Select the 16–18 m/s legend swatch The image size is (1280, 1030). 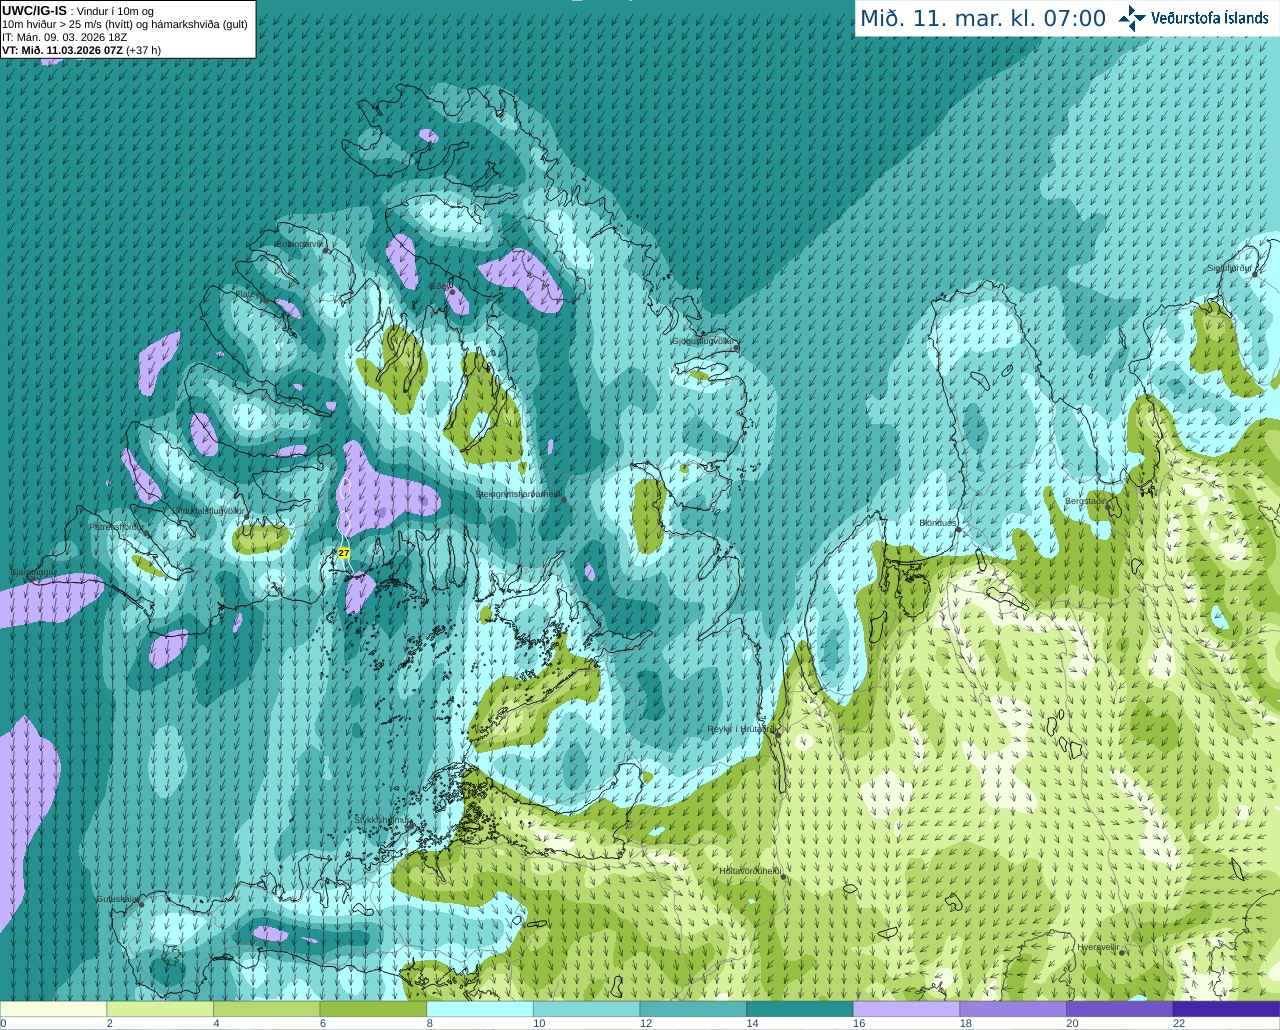[906, 1009]
